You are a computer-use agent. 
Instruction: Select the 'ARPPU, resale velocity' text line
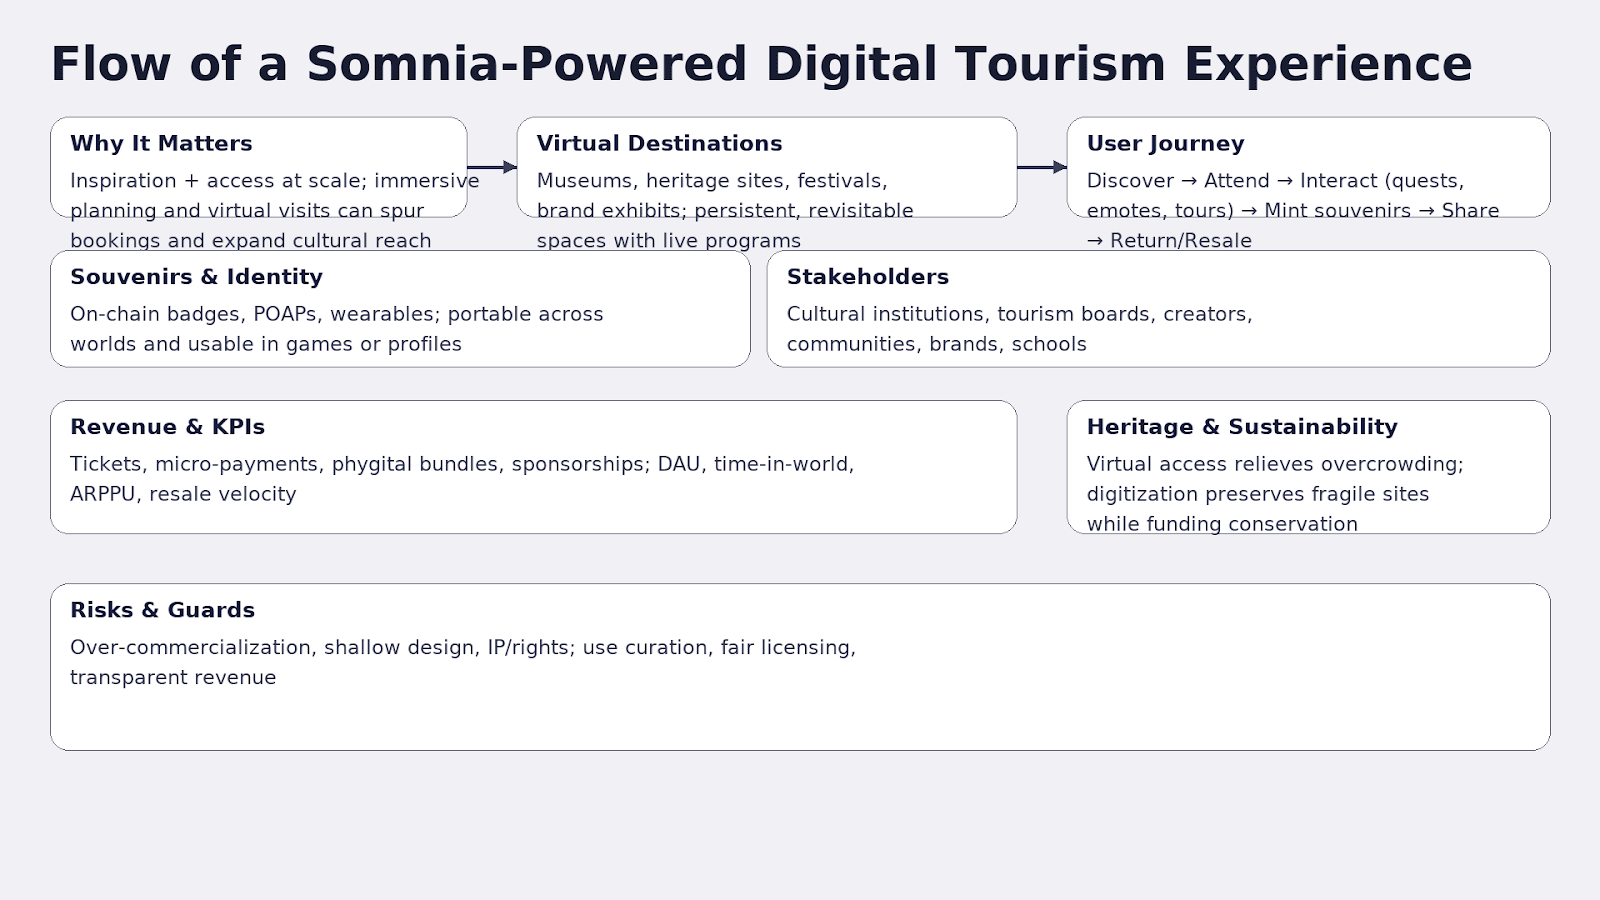(x=183, y=494)
